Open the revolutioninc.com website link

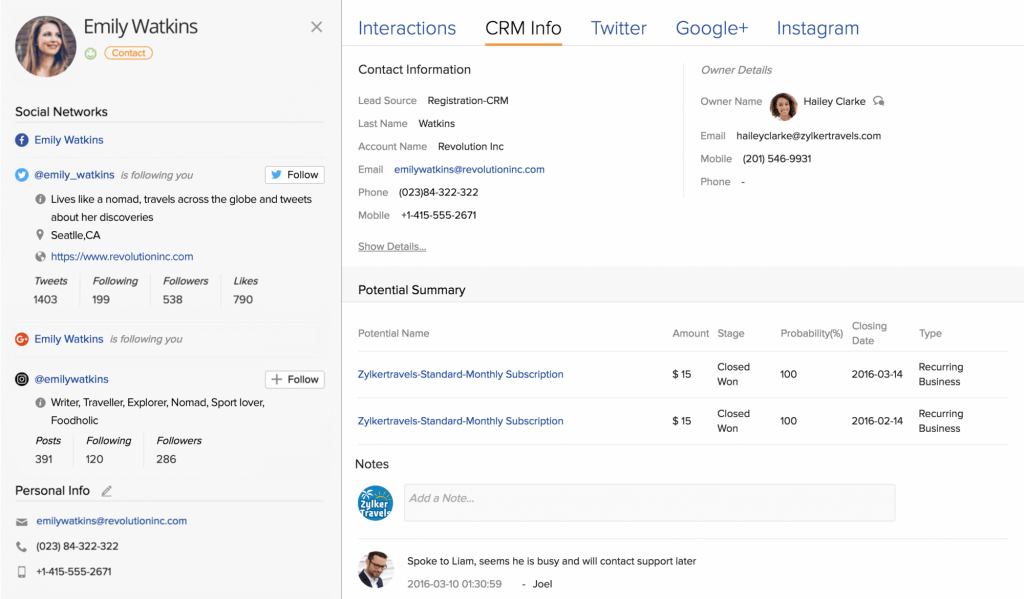(122, 257)
